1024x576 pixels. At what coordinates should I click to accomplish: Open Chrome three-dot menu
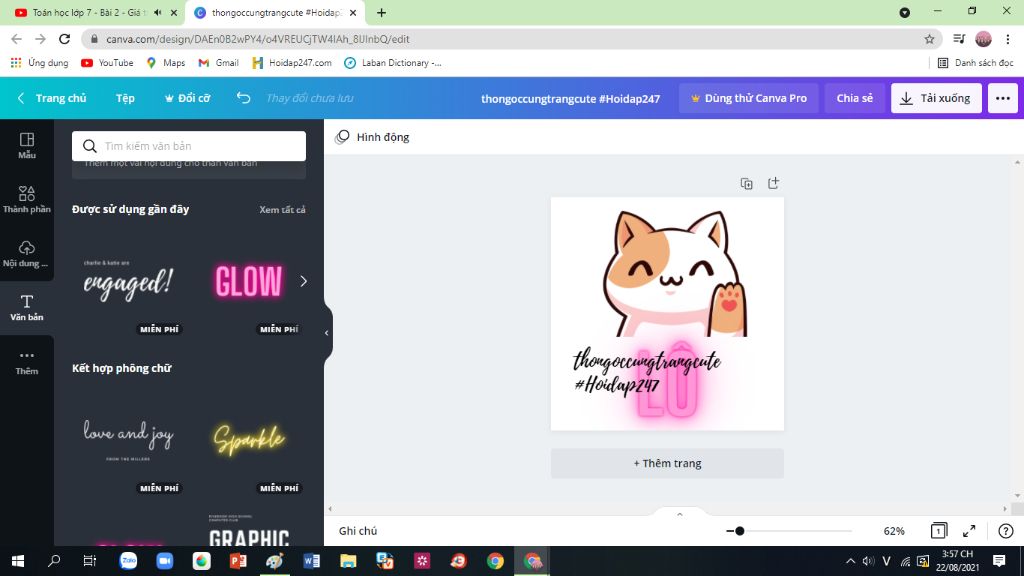coord(1008,39)
